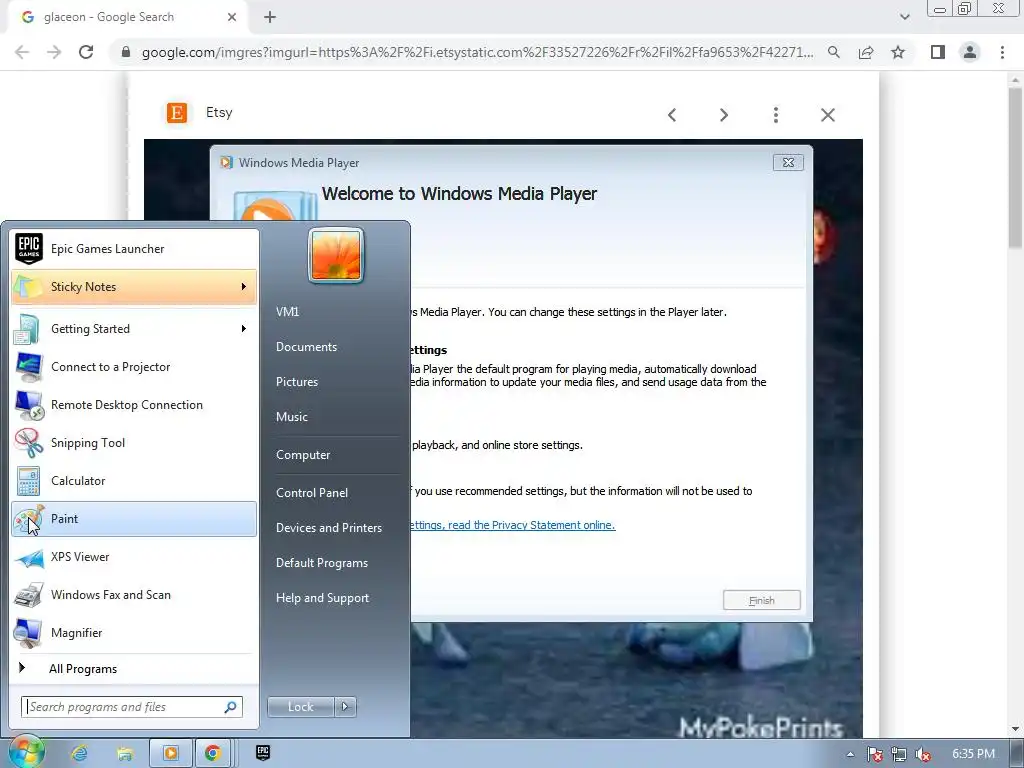Open the XPS Viewer icon
Image resolution: width=1024 pixels, height=768 pixels.
[x=29, y=557]
